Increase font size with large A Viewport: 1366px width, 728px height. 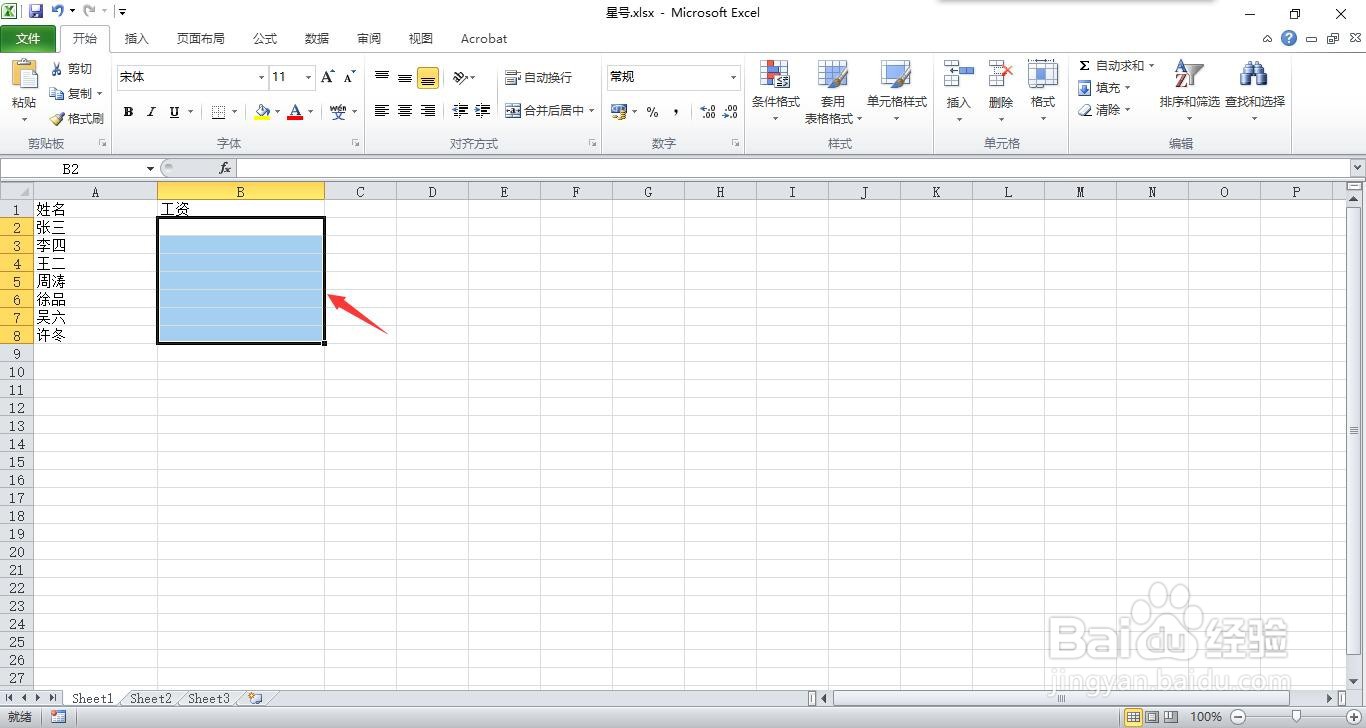click(x=328, y=77)
